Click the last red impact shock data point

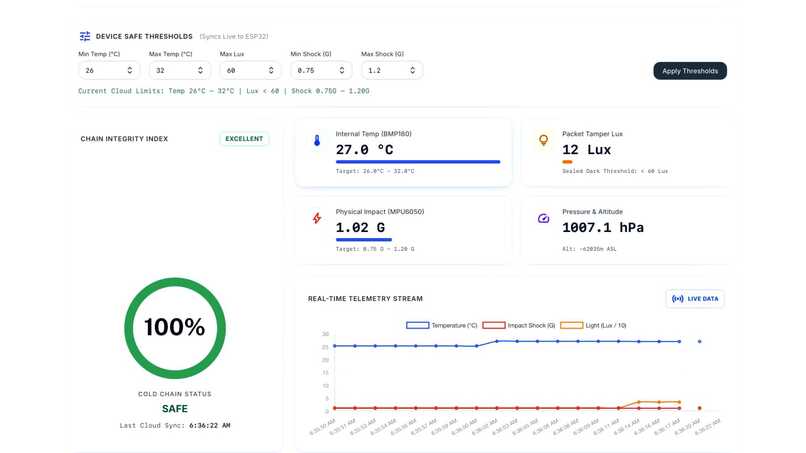pos(699,408)
